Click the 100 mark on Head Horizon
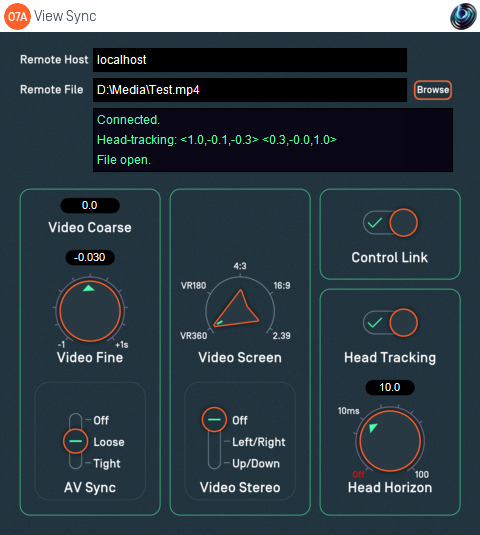480x535 pixels. coord(422,475)
